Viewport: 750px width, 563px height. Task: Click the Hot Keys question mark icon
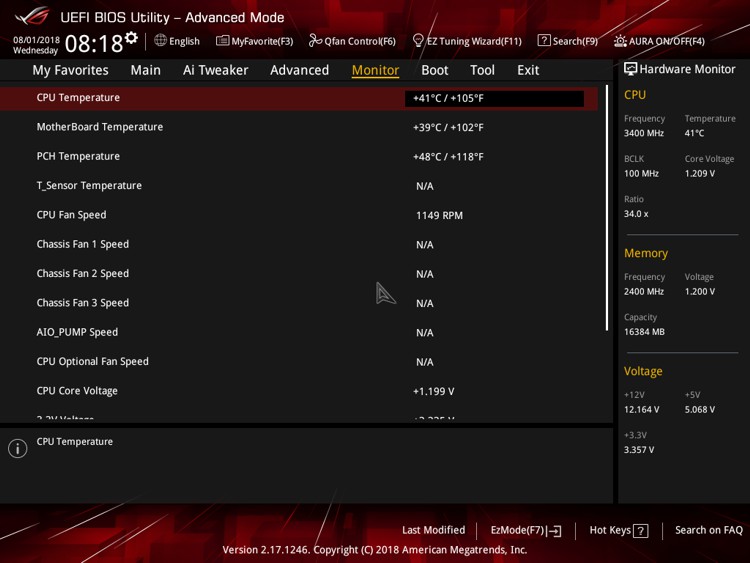pos(641,531)
